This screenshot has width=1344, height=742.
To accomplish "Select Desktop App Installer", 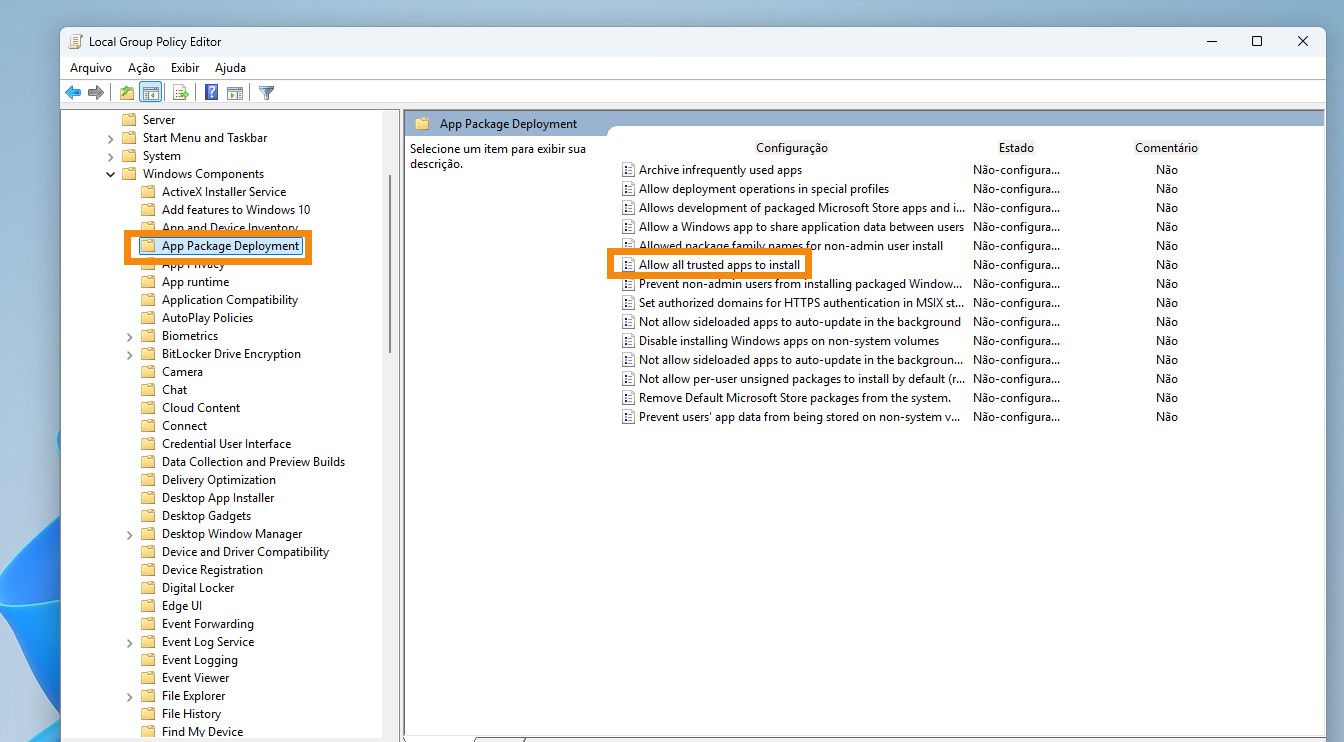I will (x=218, y=498).
